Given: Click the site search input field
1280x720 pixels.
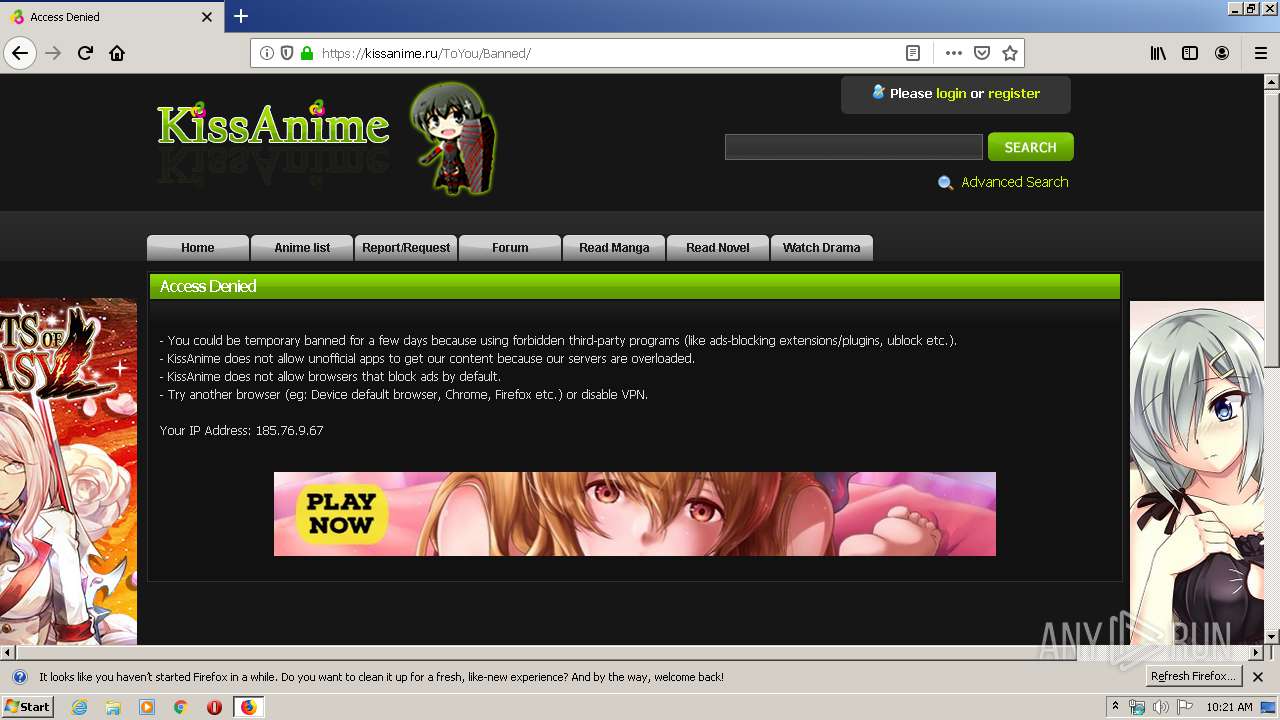Looking at the screenshot, I should point(854,147).
